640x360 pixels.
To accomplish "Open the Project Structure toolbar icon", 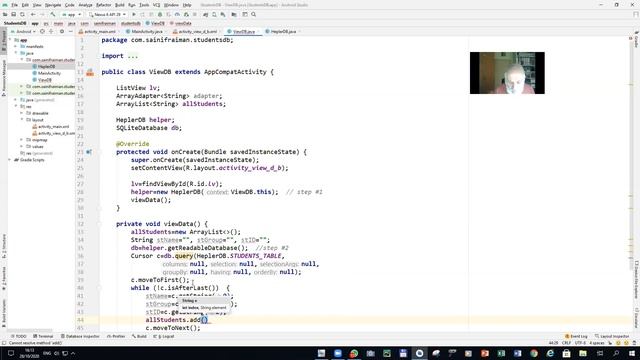I will (x=234, y=14).
